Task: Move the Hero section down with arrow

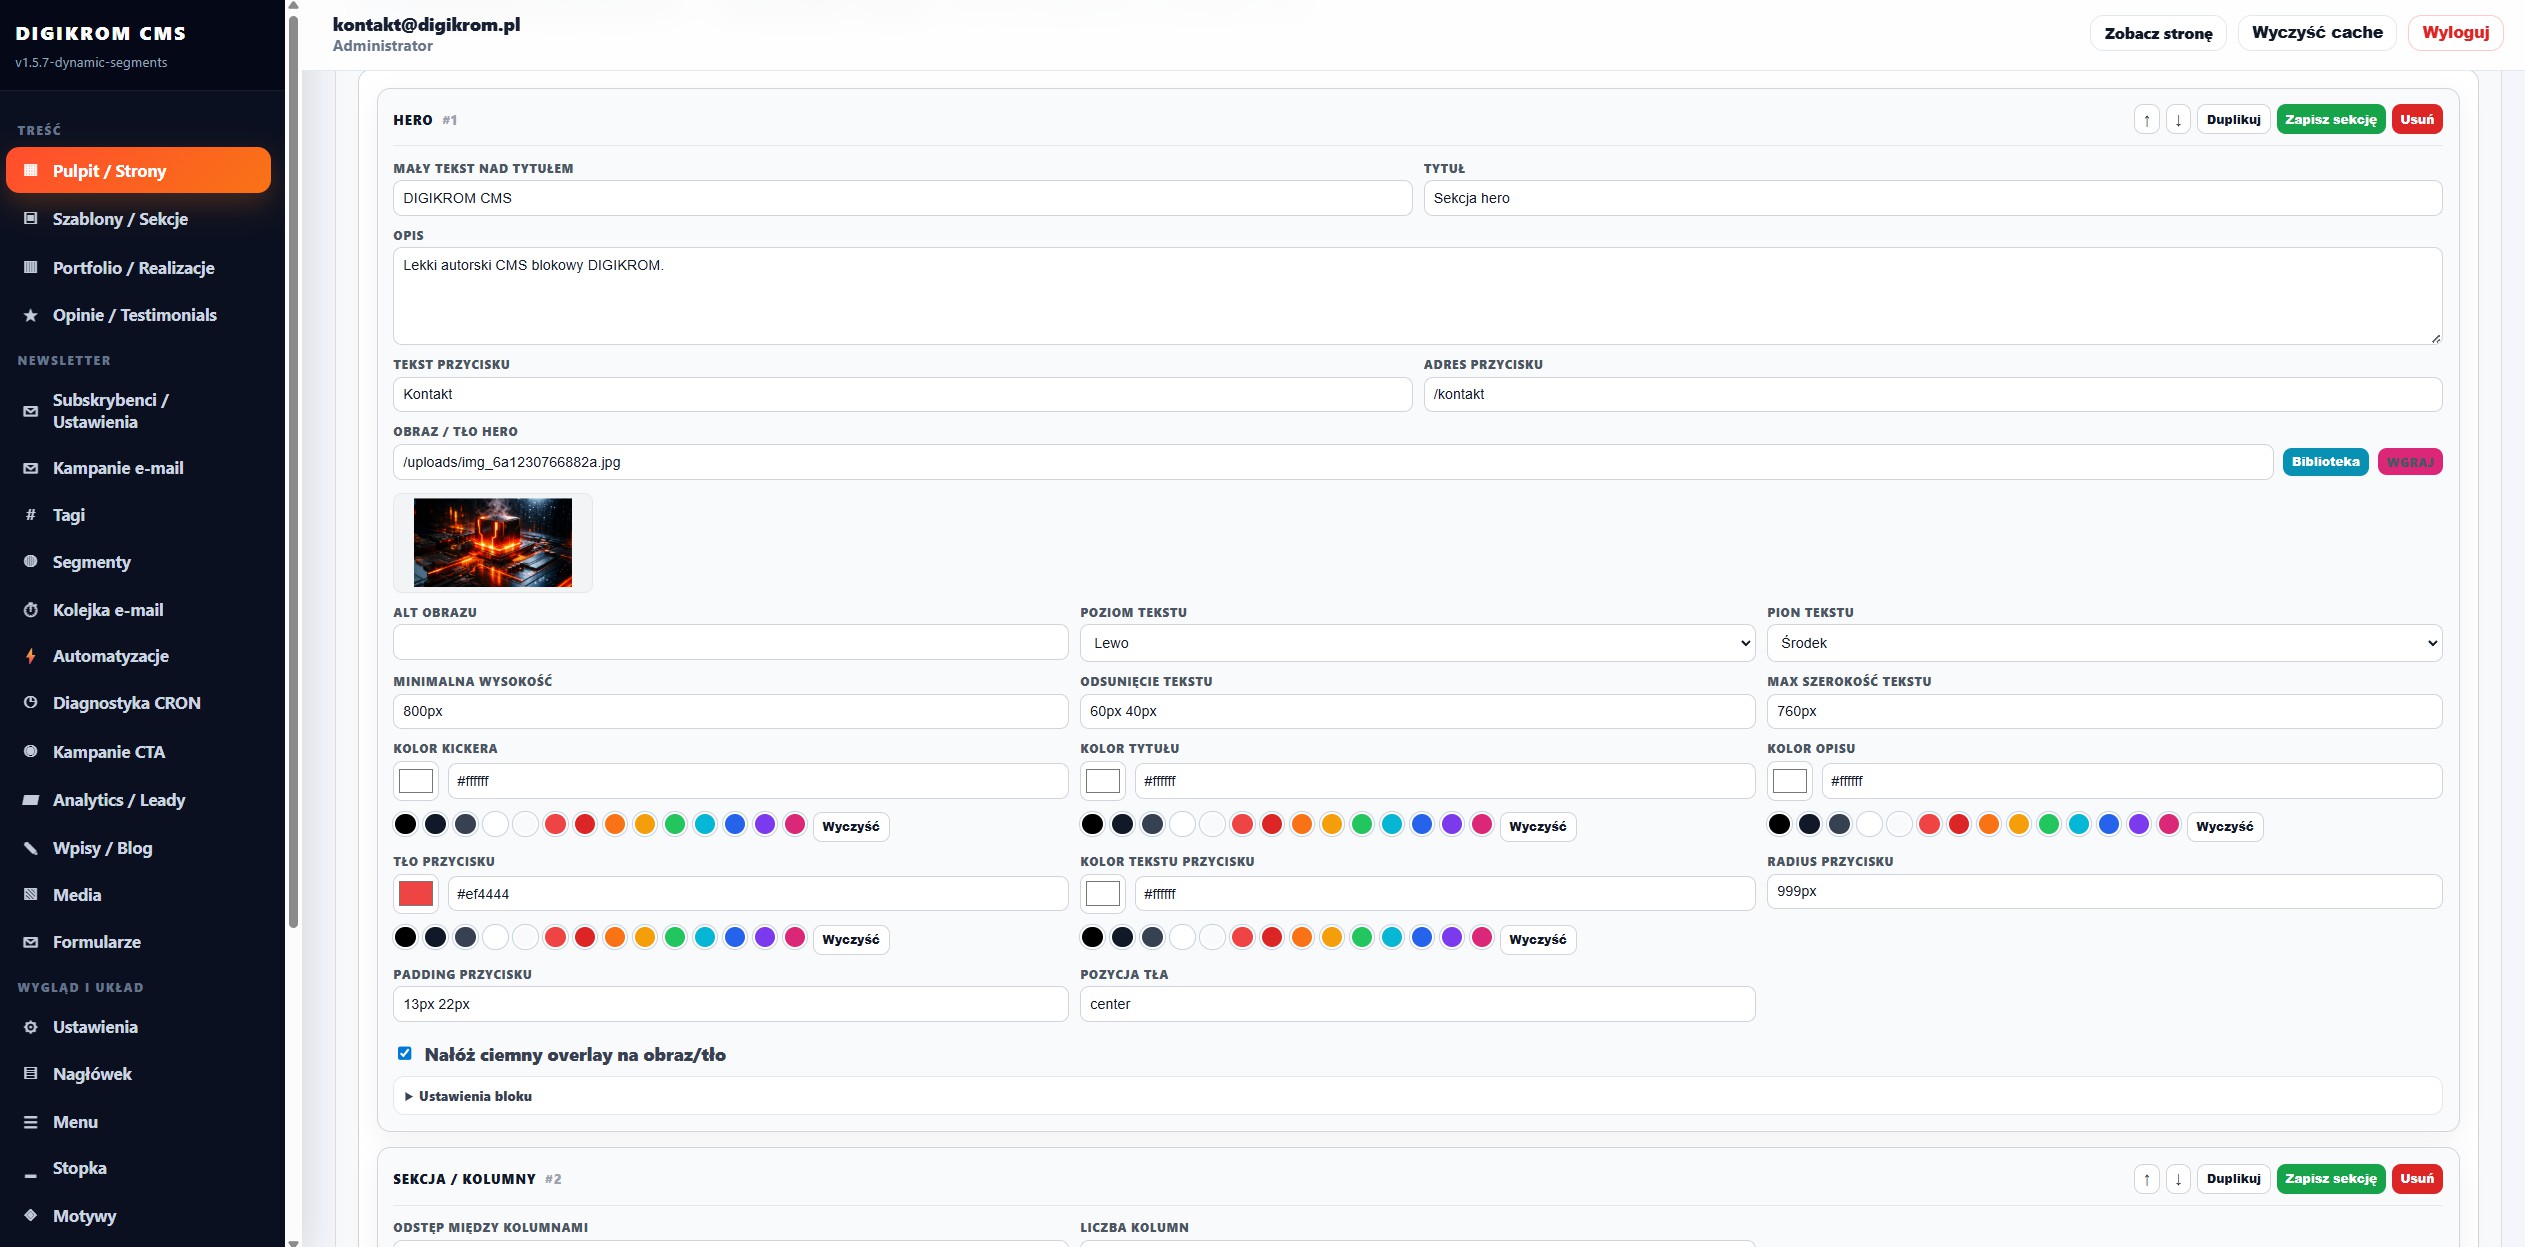Action: tap(2178, 120)
